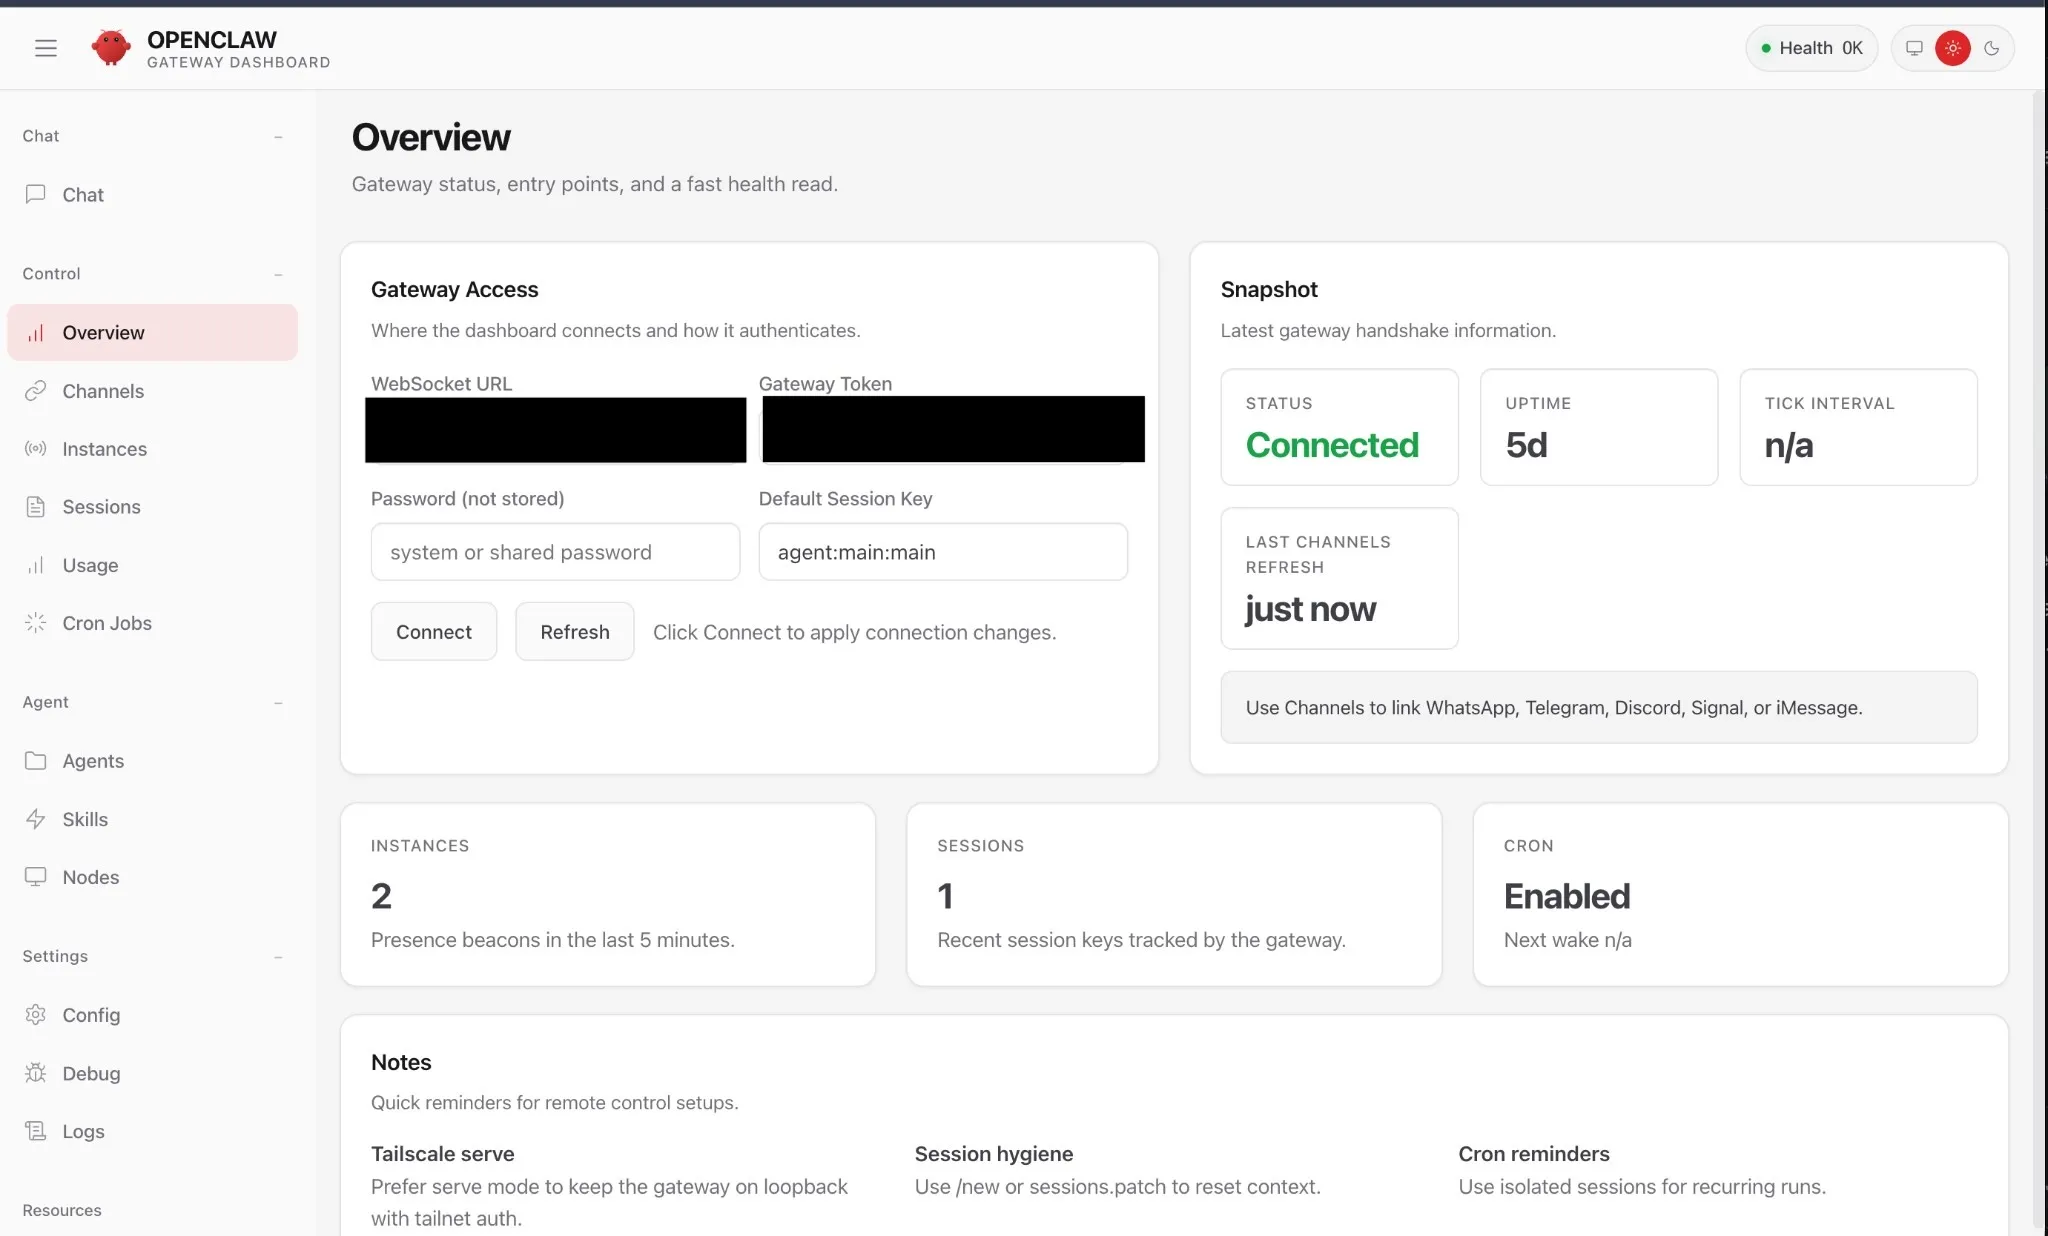Go to Channels in the sidebar
Image resolution: width=2048 pixels, height=1236 pixels.
152,391
